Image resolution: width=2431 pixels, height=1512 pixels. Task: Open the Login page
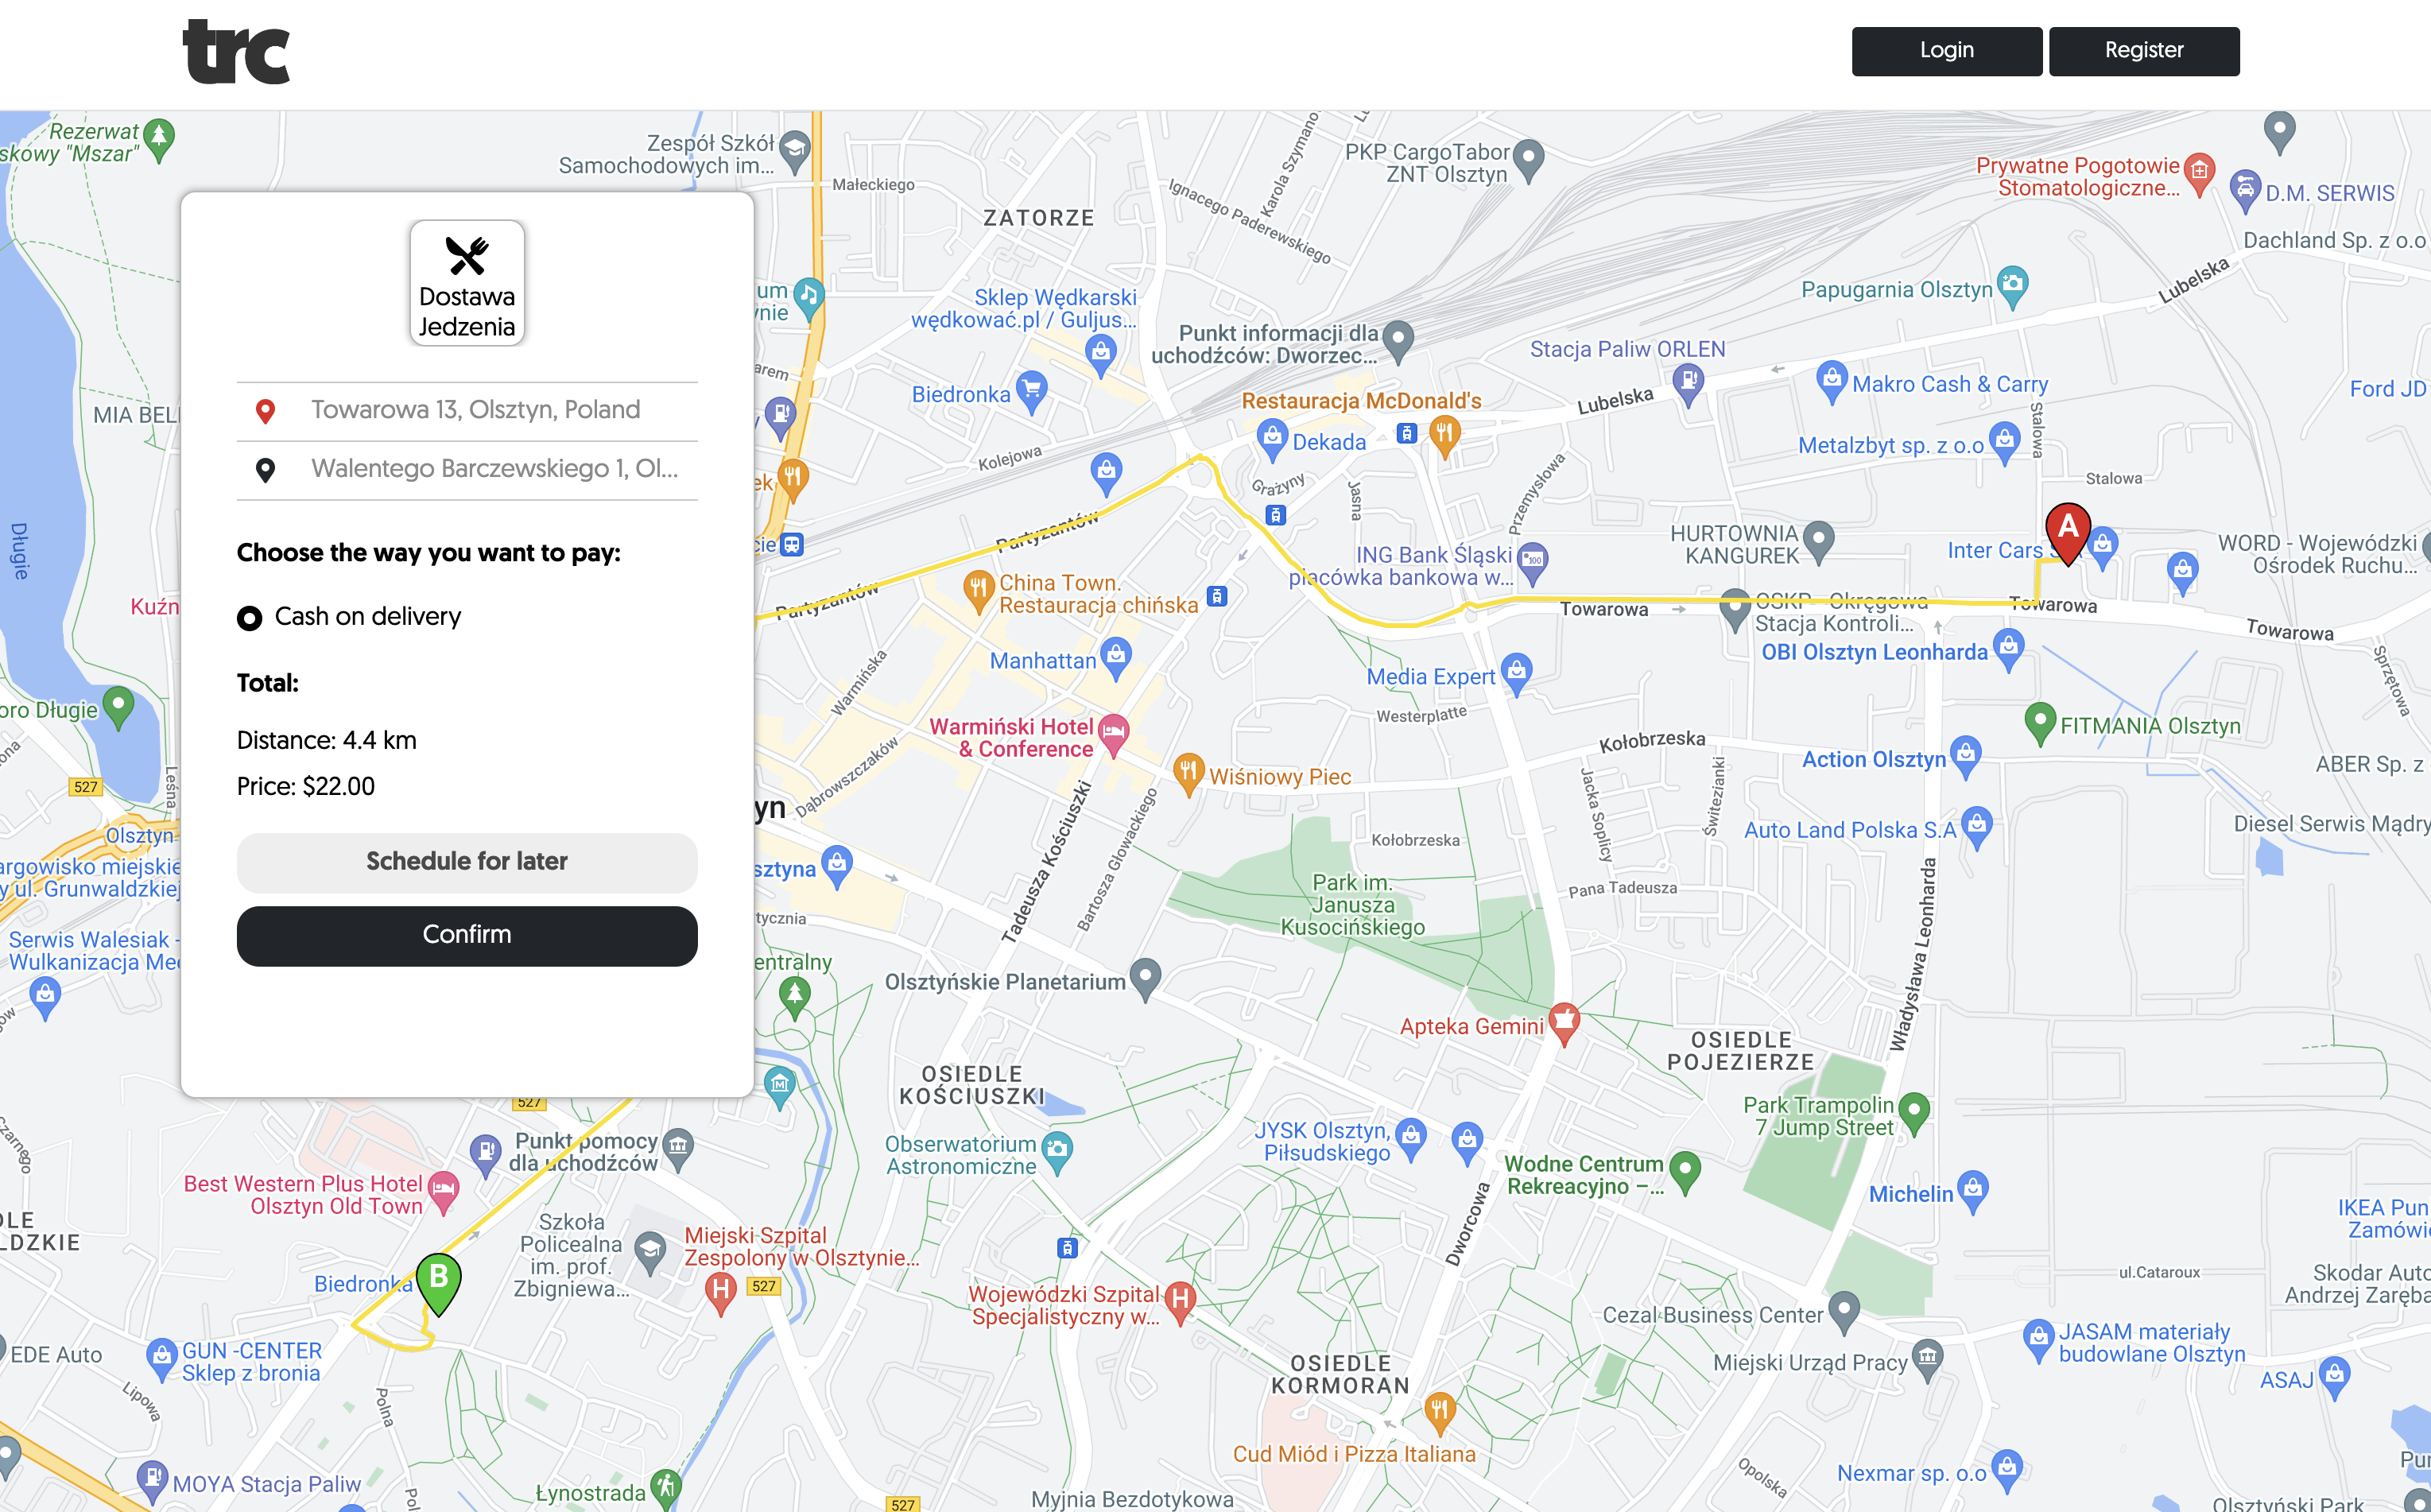tap(1946, 51)
